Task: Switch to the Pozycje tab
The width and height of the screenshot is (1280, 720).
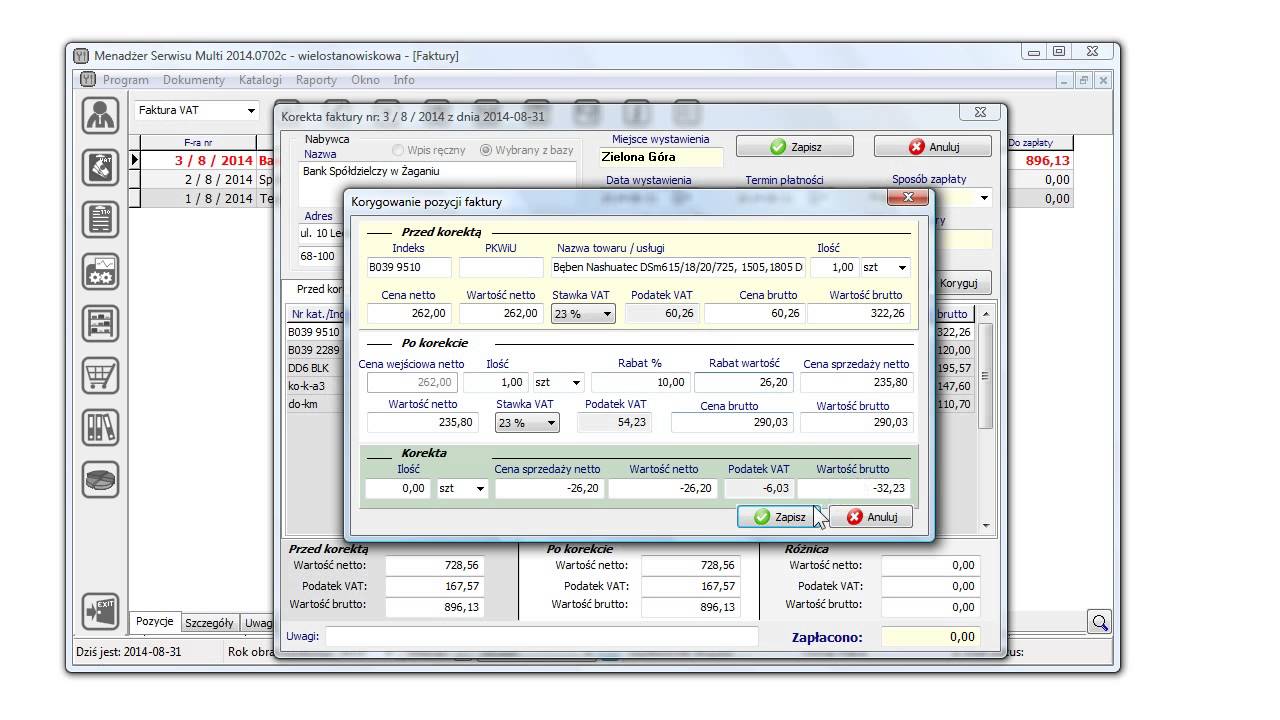Action: coord(154,621)
